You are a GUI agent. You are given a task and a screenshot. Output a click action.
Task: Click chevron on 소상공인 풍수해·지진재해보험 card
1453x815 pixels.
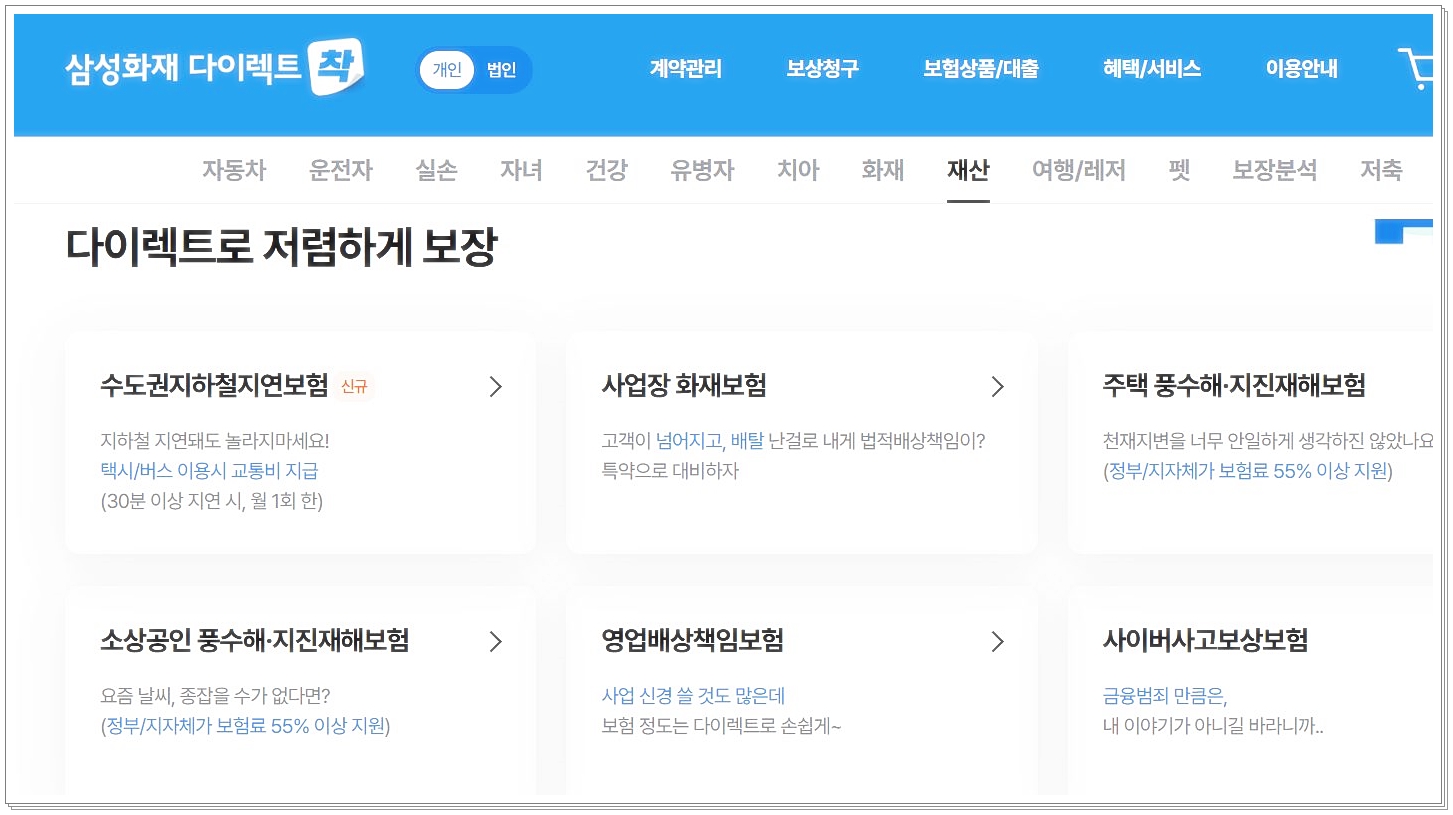coord(495,641)
